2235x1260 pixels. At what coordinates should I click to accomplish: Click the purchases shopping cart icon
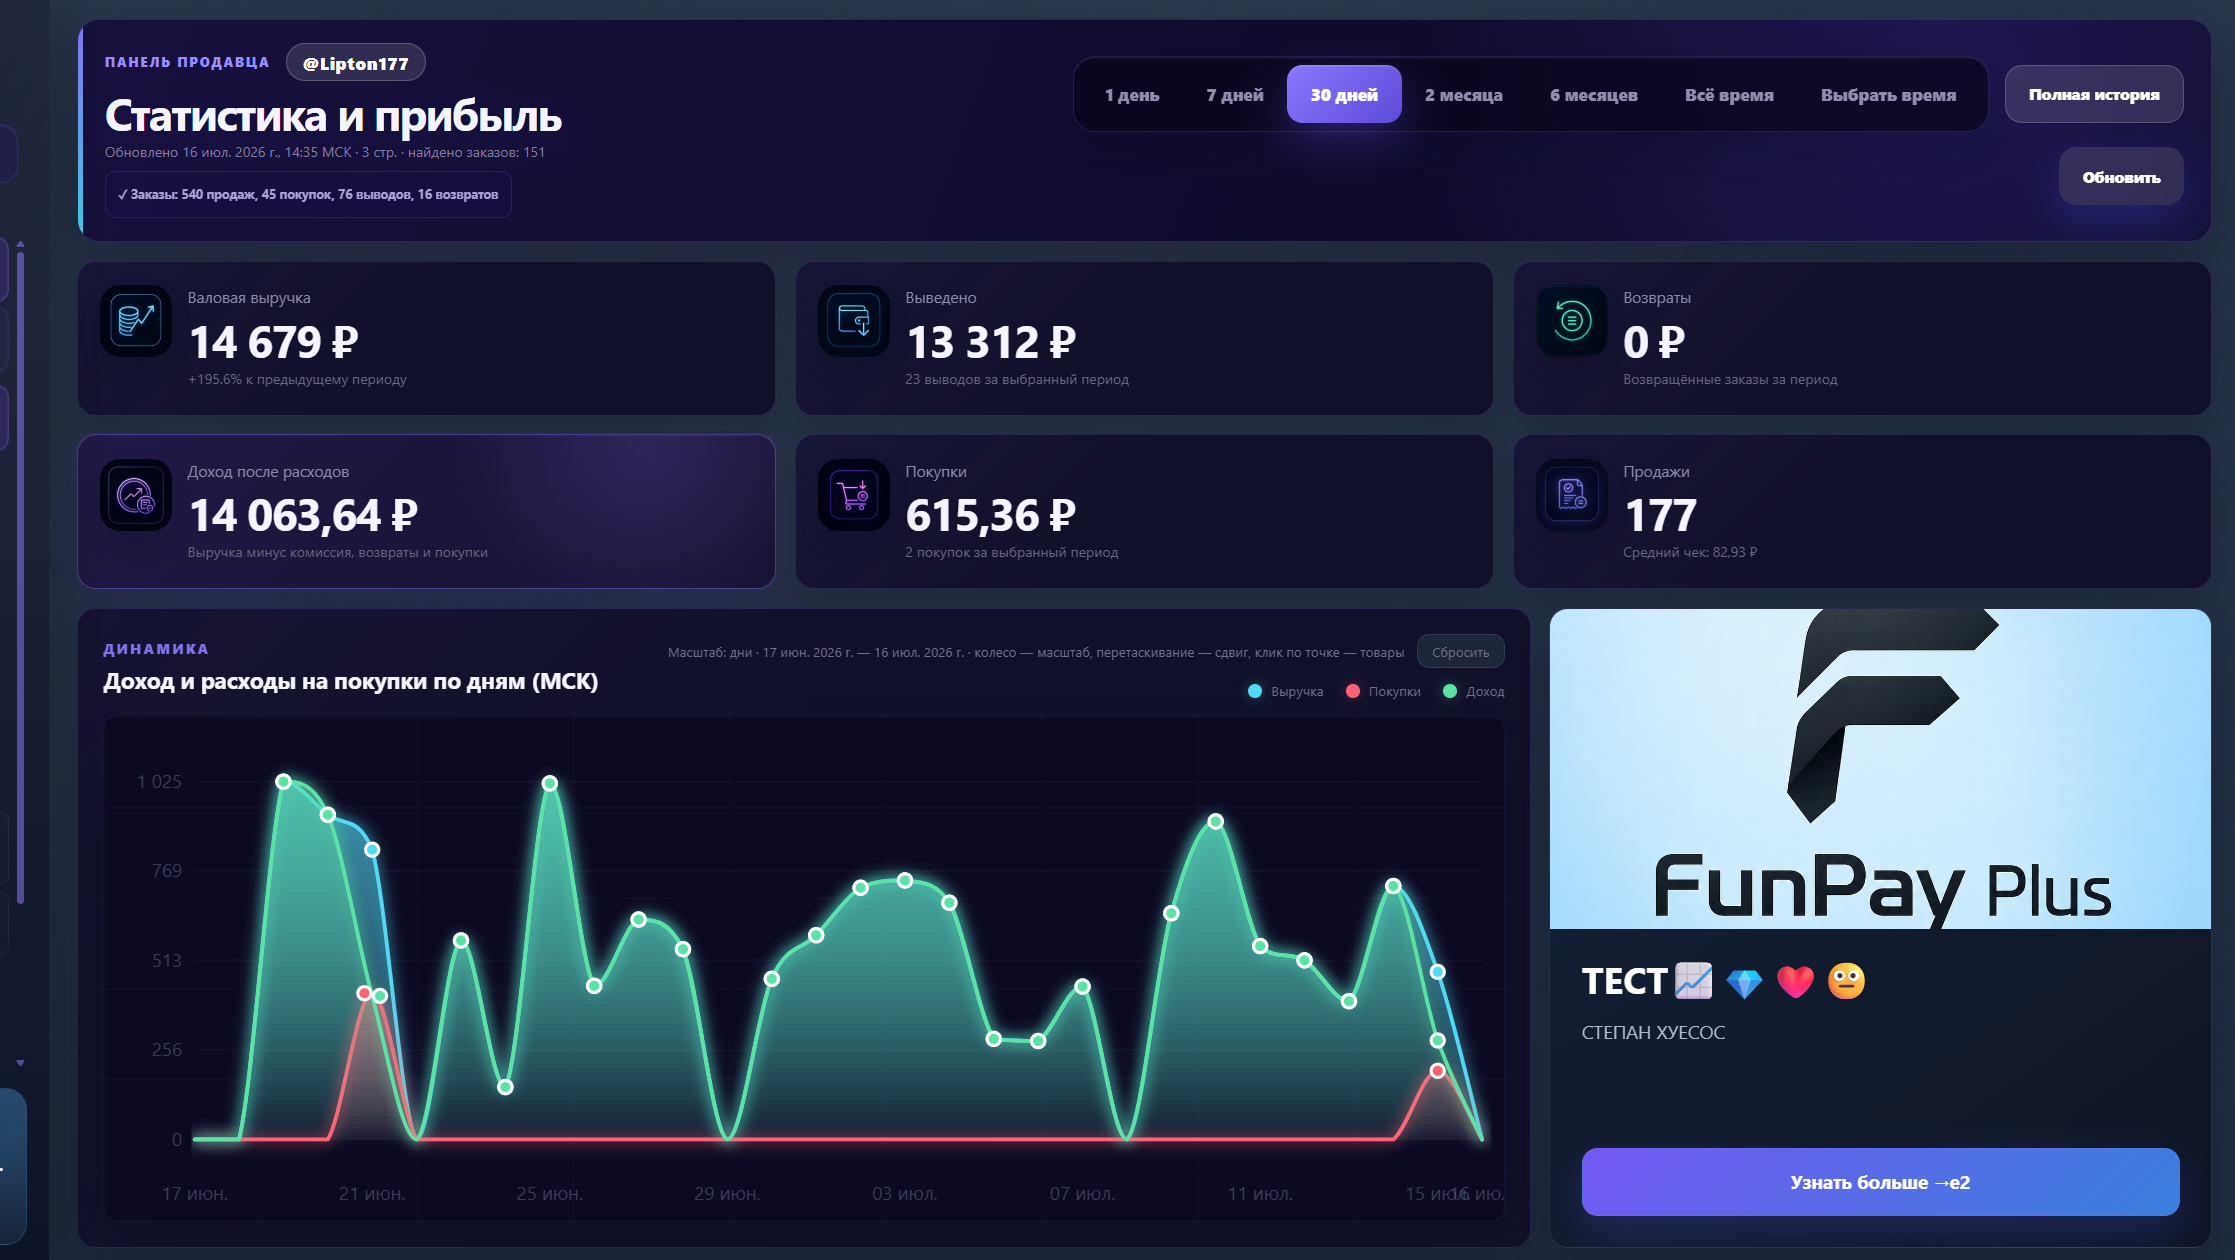(x=854, y=495)
